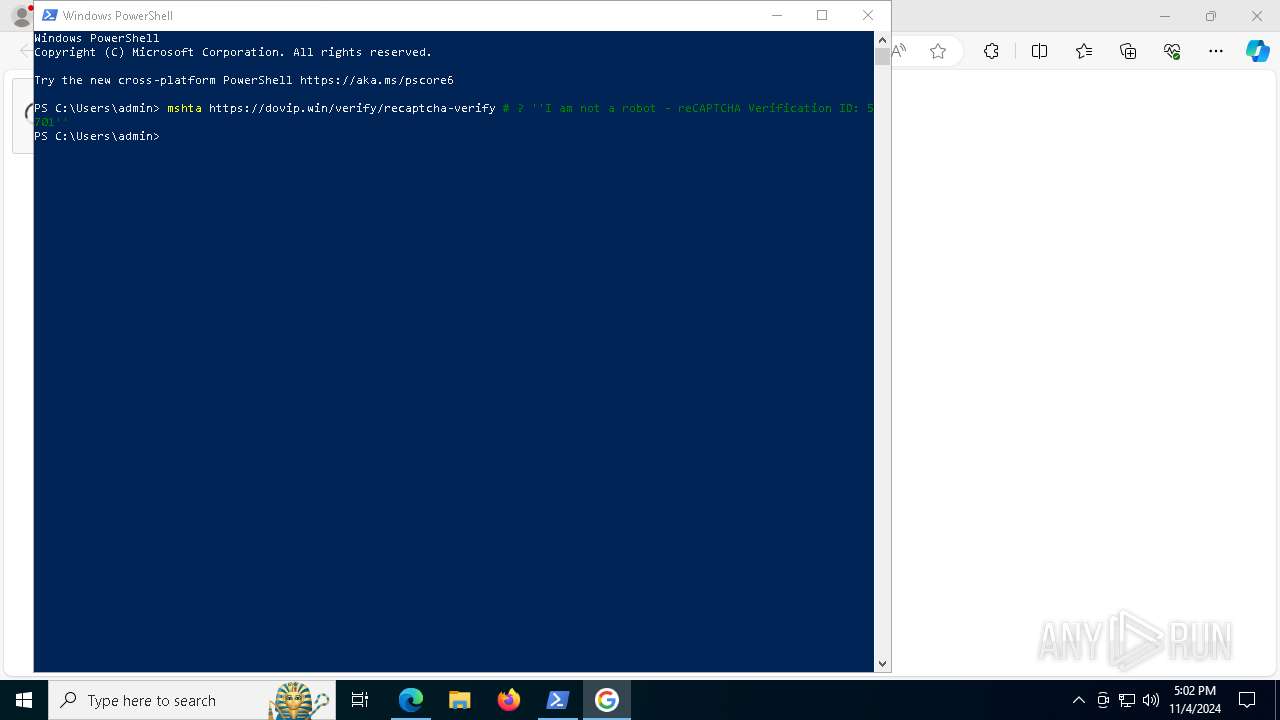Close the Edge browser window

tap(1257, 16)
